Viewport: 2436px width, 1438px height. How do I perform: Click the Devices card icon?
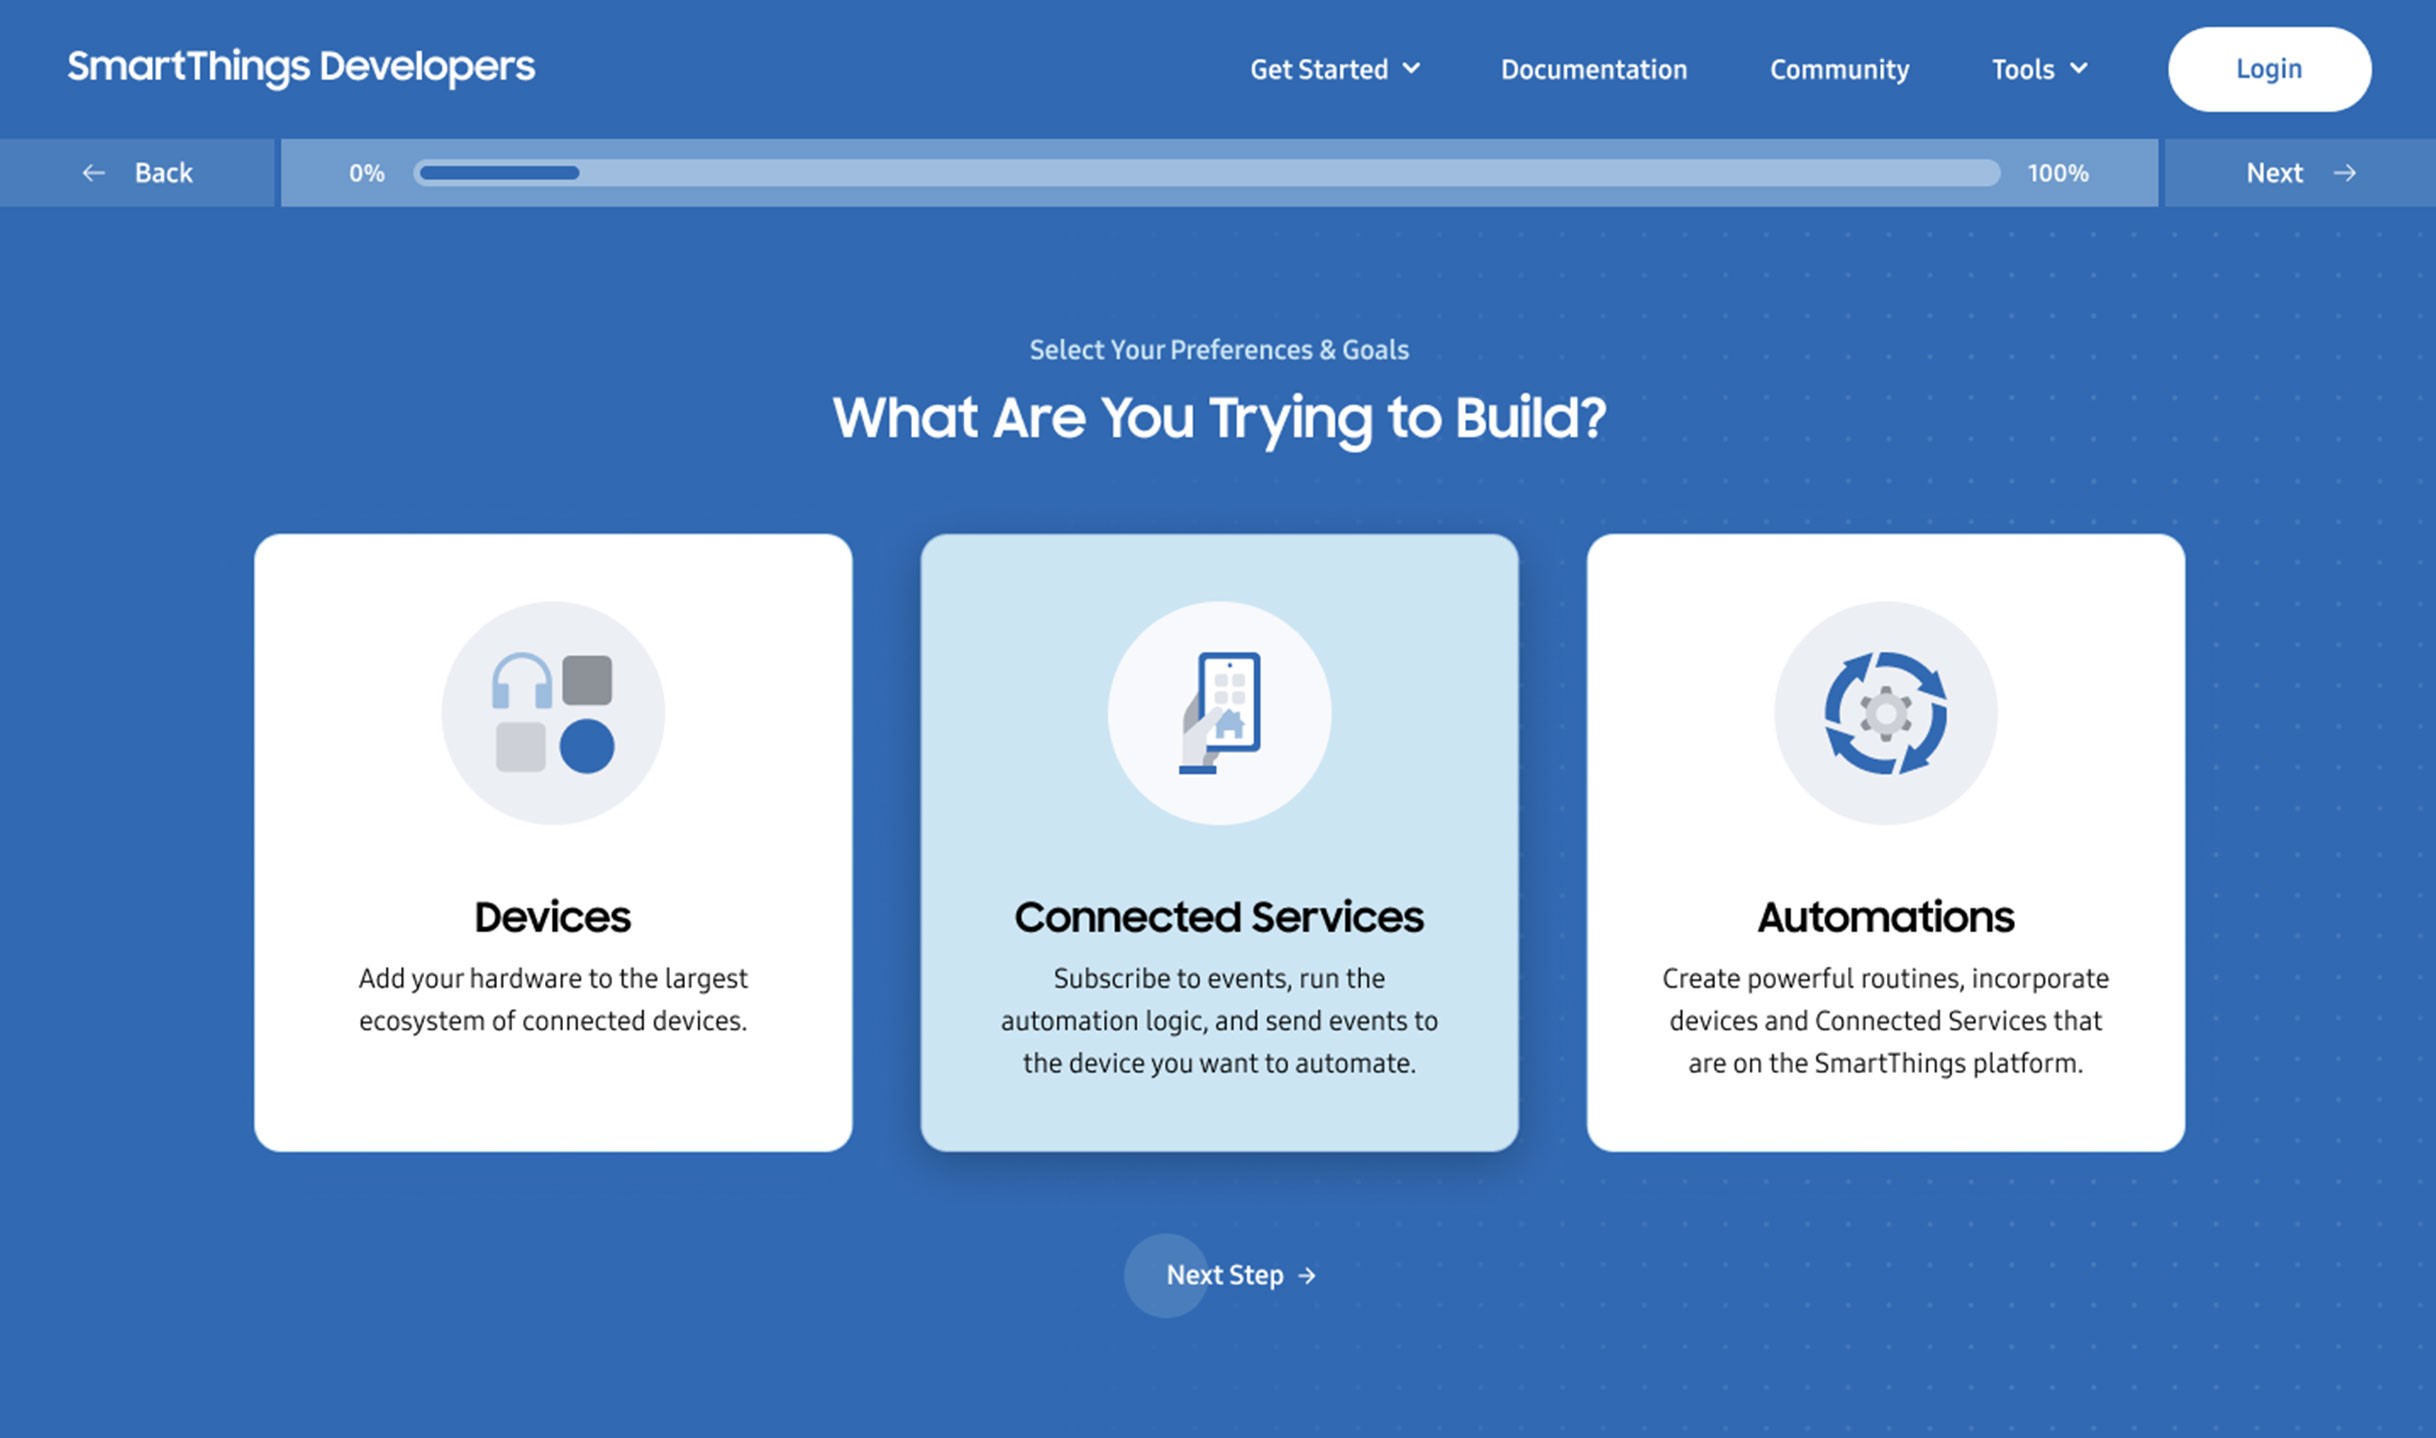pyautogui.click(x=553, y=713)
